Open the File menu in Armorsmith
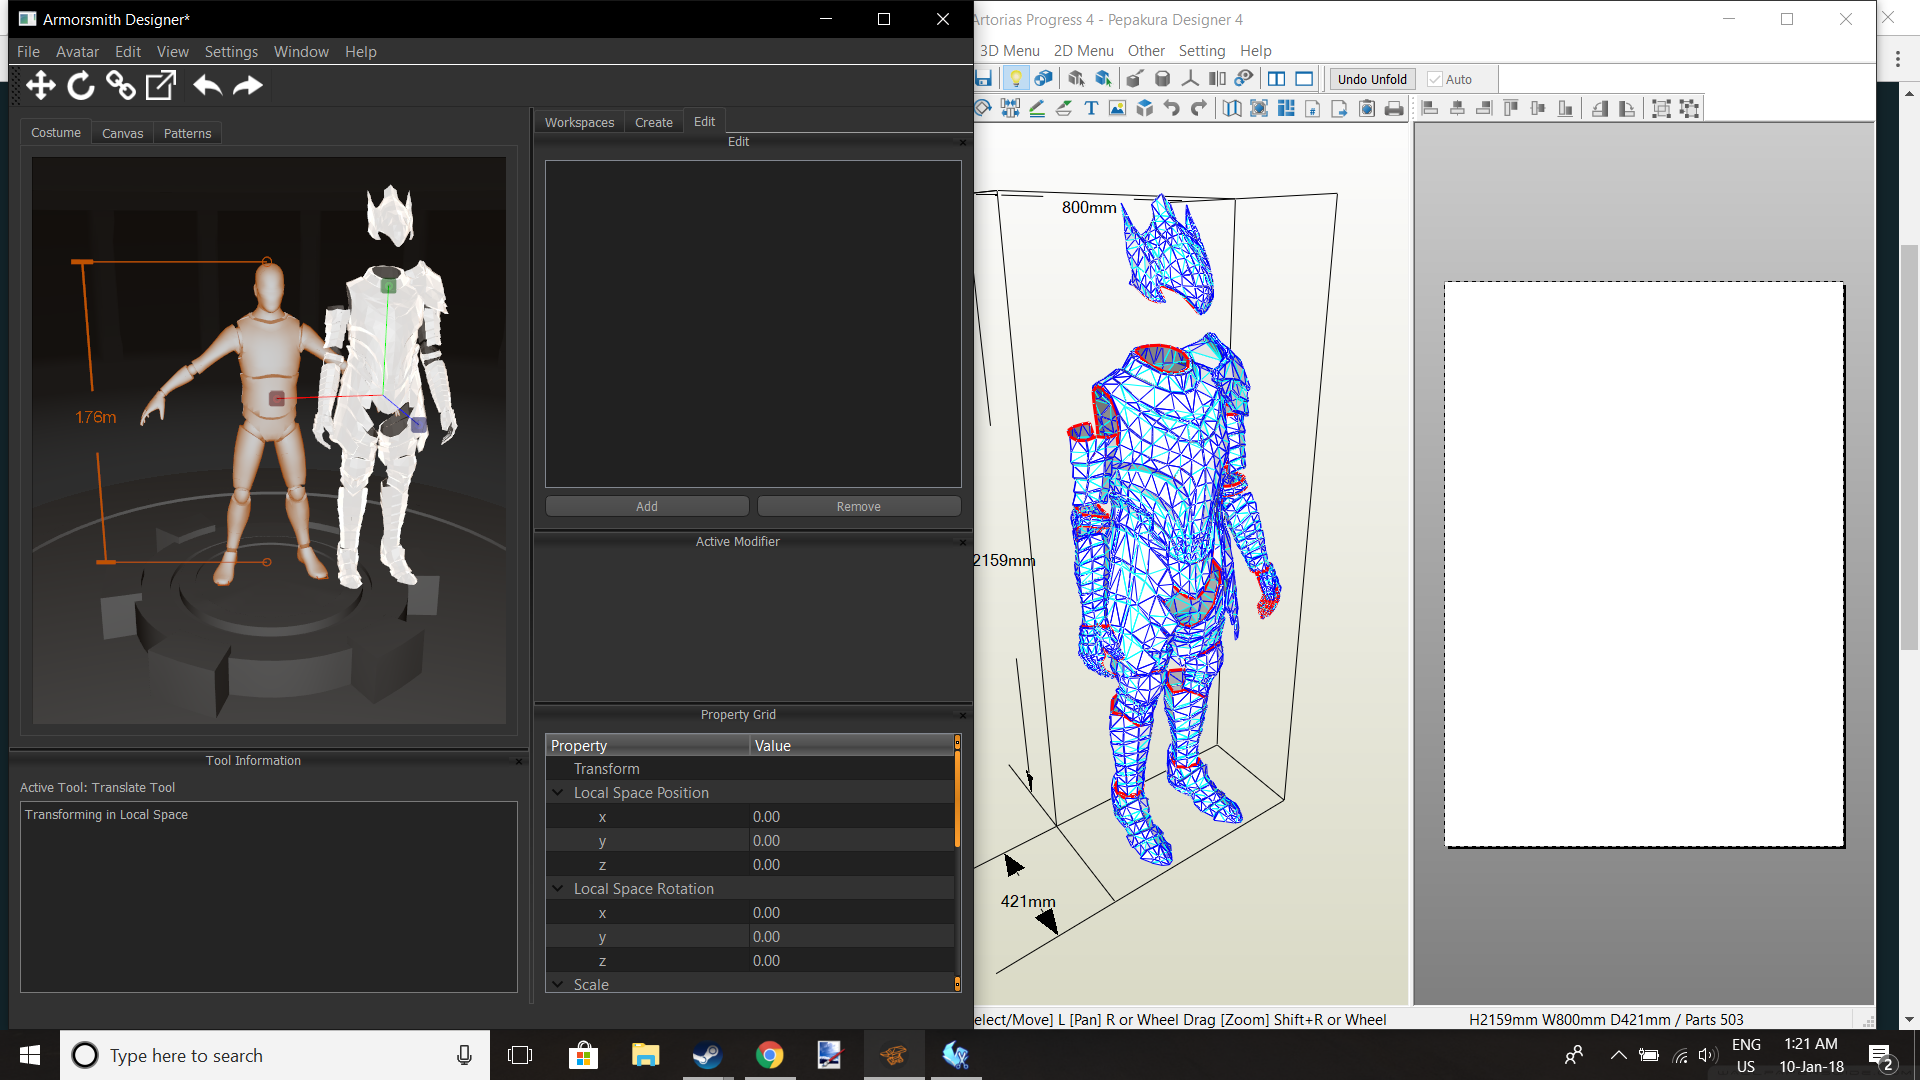1920x1080 pixels. pos(28,52)
